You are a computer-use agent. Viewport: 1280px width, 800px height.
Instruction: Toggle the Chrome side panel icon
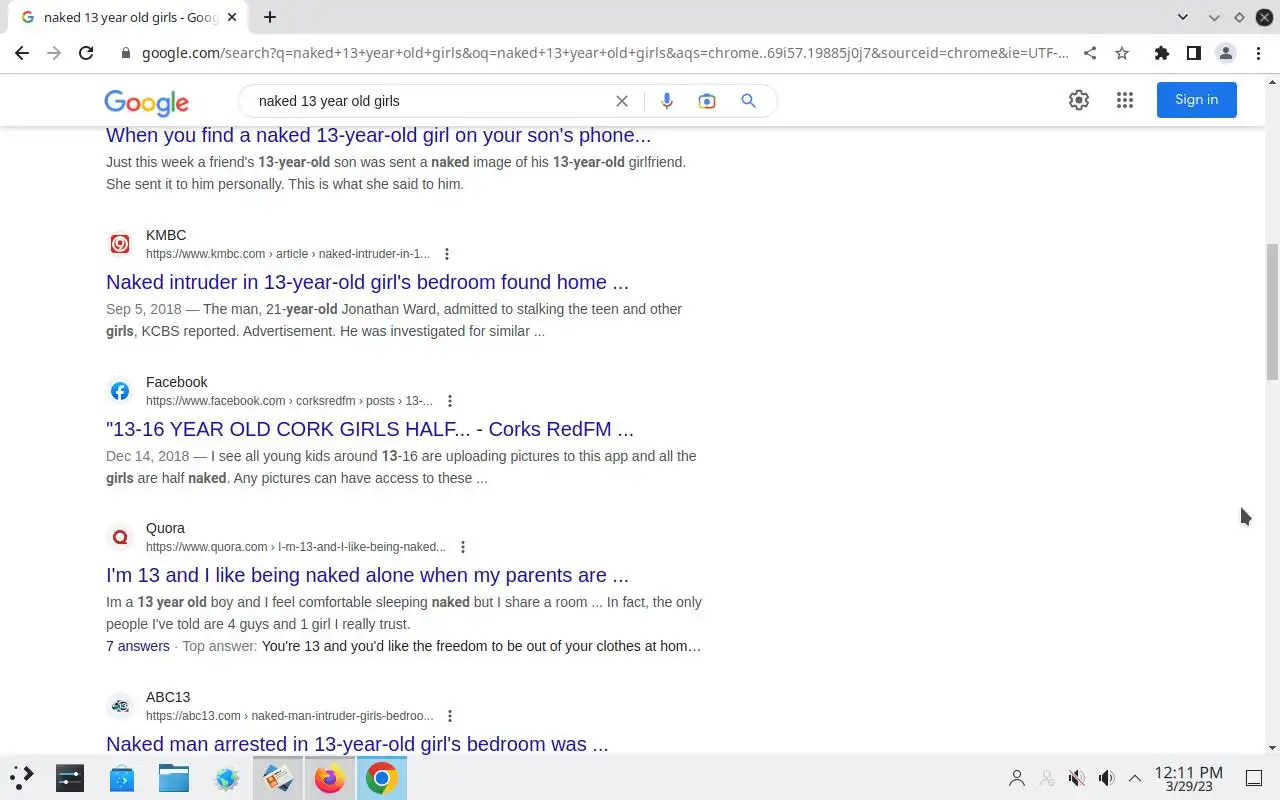tap(1193, 53)
